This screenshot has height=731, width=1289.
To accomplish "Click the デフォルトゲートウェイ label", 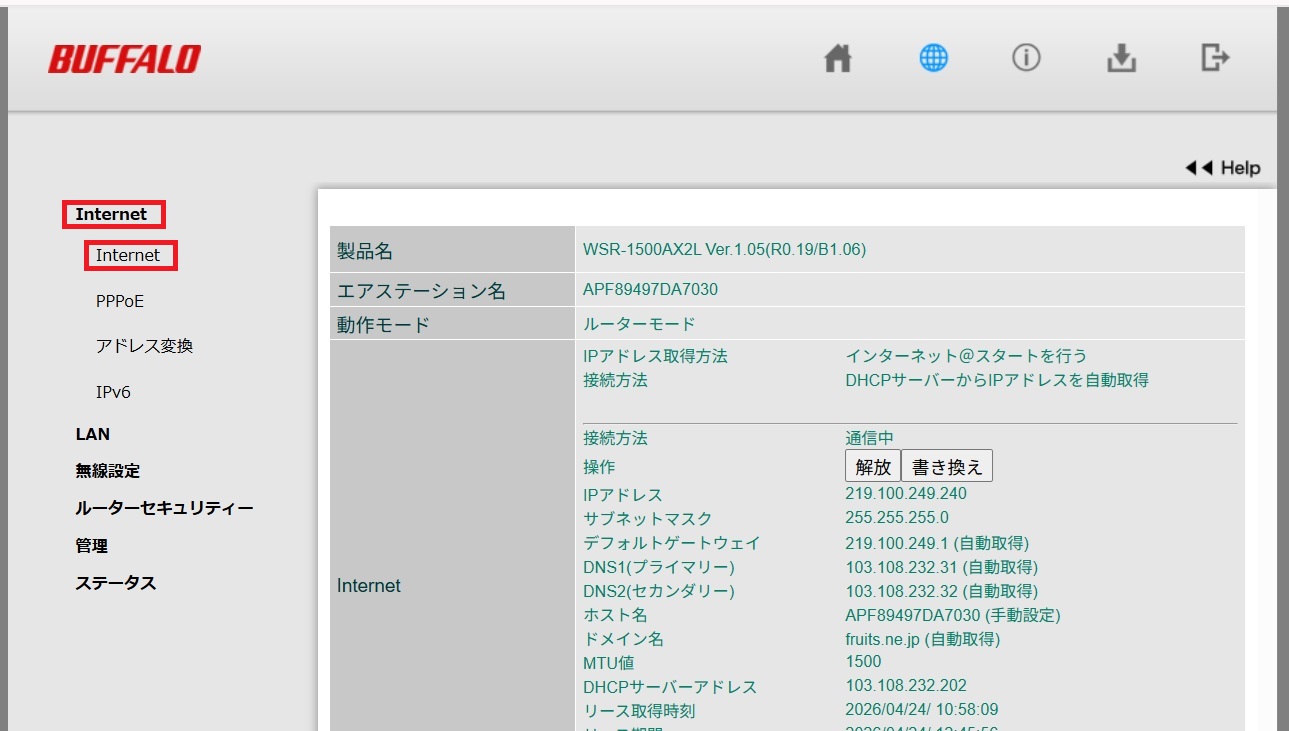I will [x=672, y=543].
